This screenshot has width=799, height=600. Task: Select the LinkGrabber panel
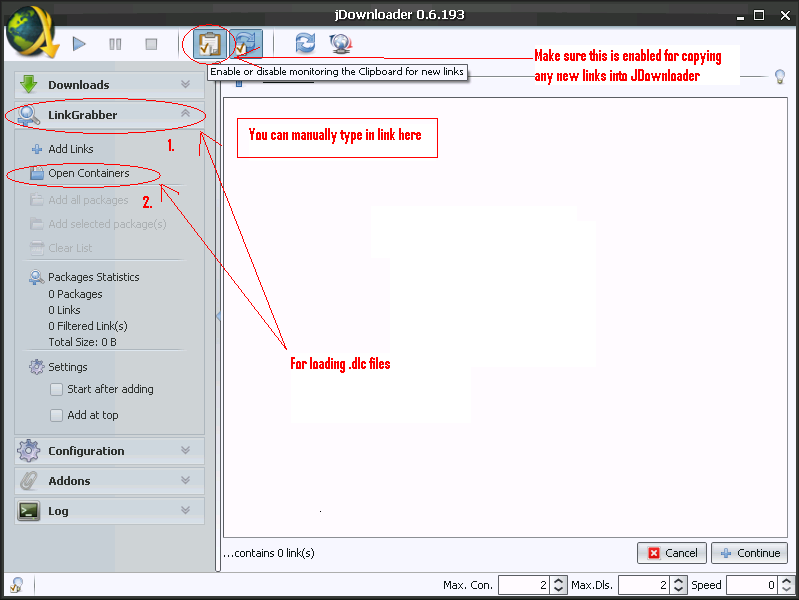[x=110, y=115]
